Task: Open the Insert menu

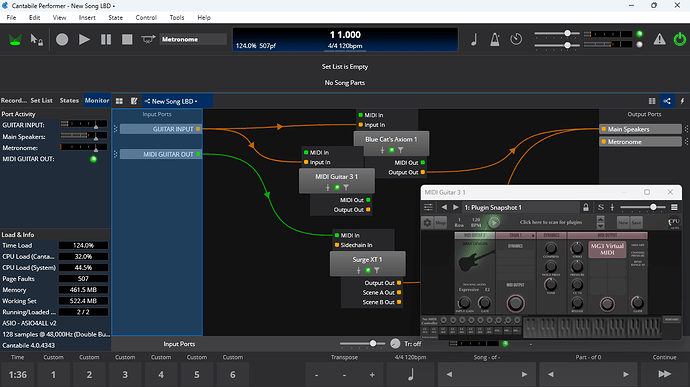Action: click(87, 18)
